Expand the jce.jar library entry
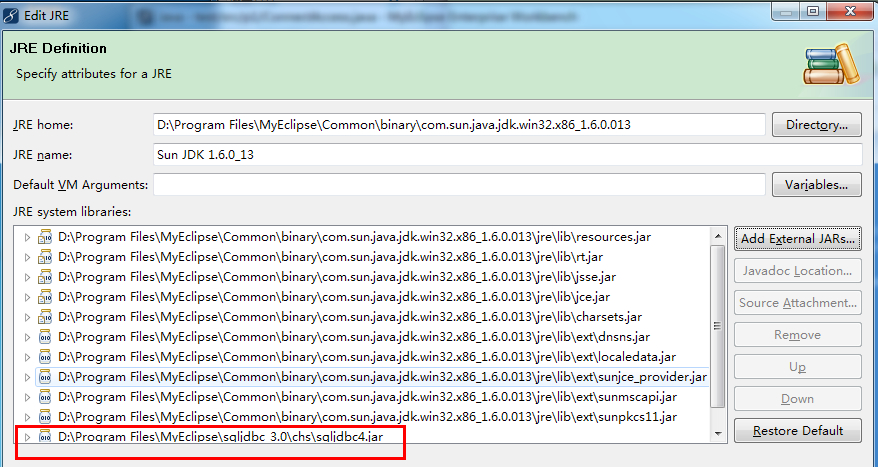Image resolution: width=878 pixels, height=467 pixels. tap(27, 297)
